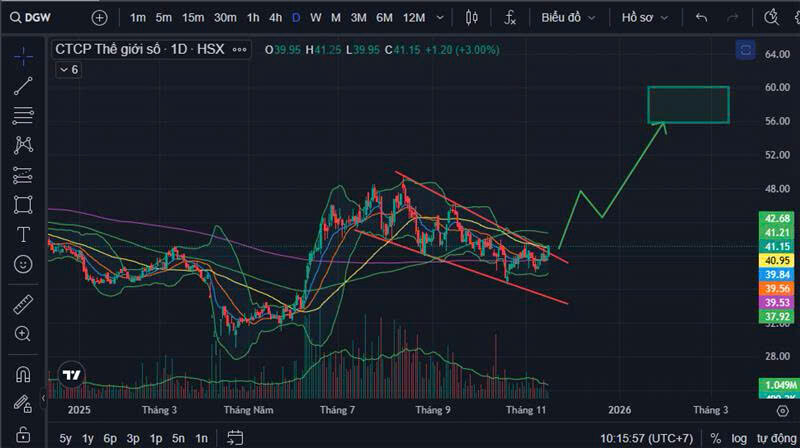Select monthly M timeframe

(x=336, y=18)
